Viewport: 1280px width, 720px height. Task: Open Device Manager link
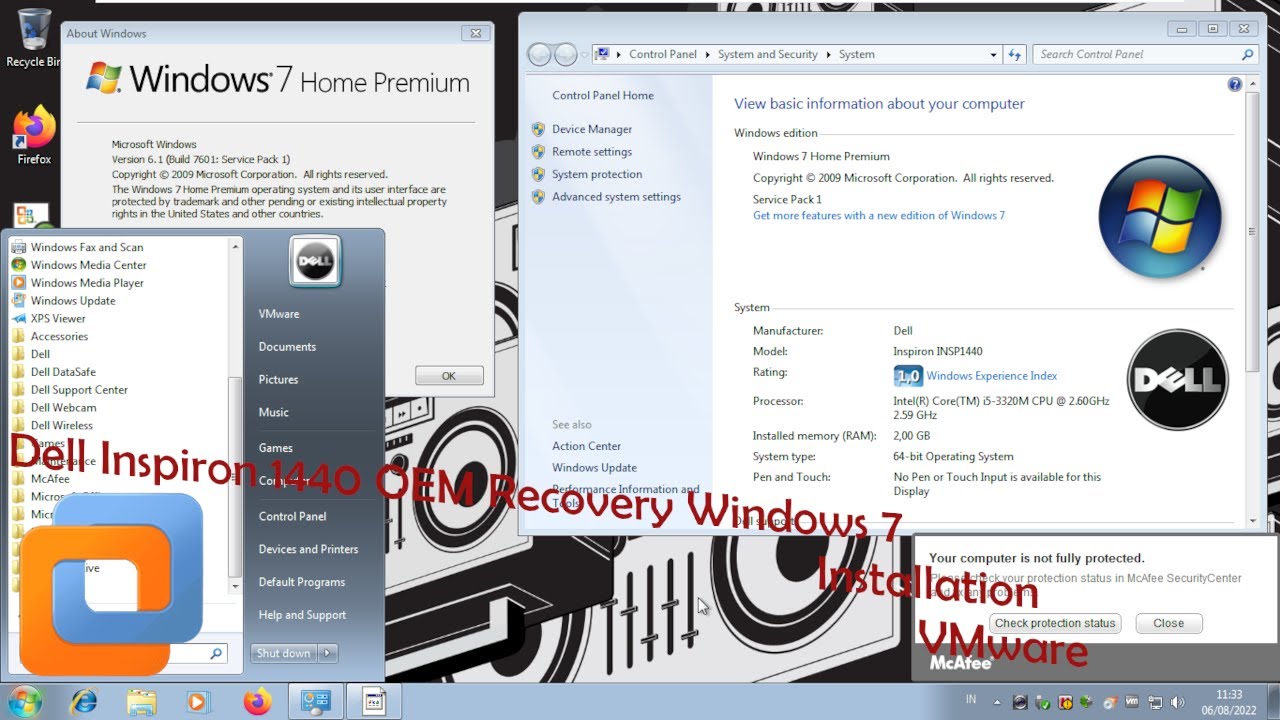tap(592, 129)
